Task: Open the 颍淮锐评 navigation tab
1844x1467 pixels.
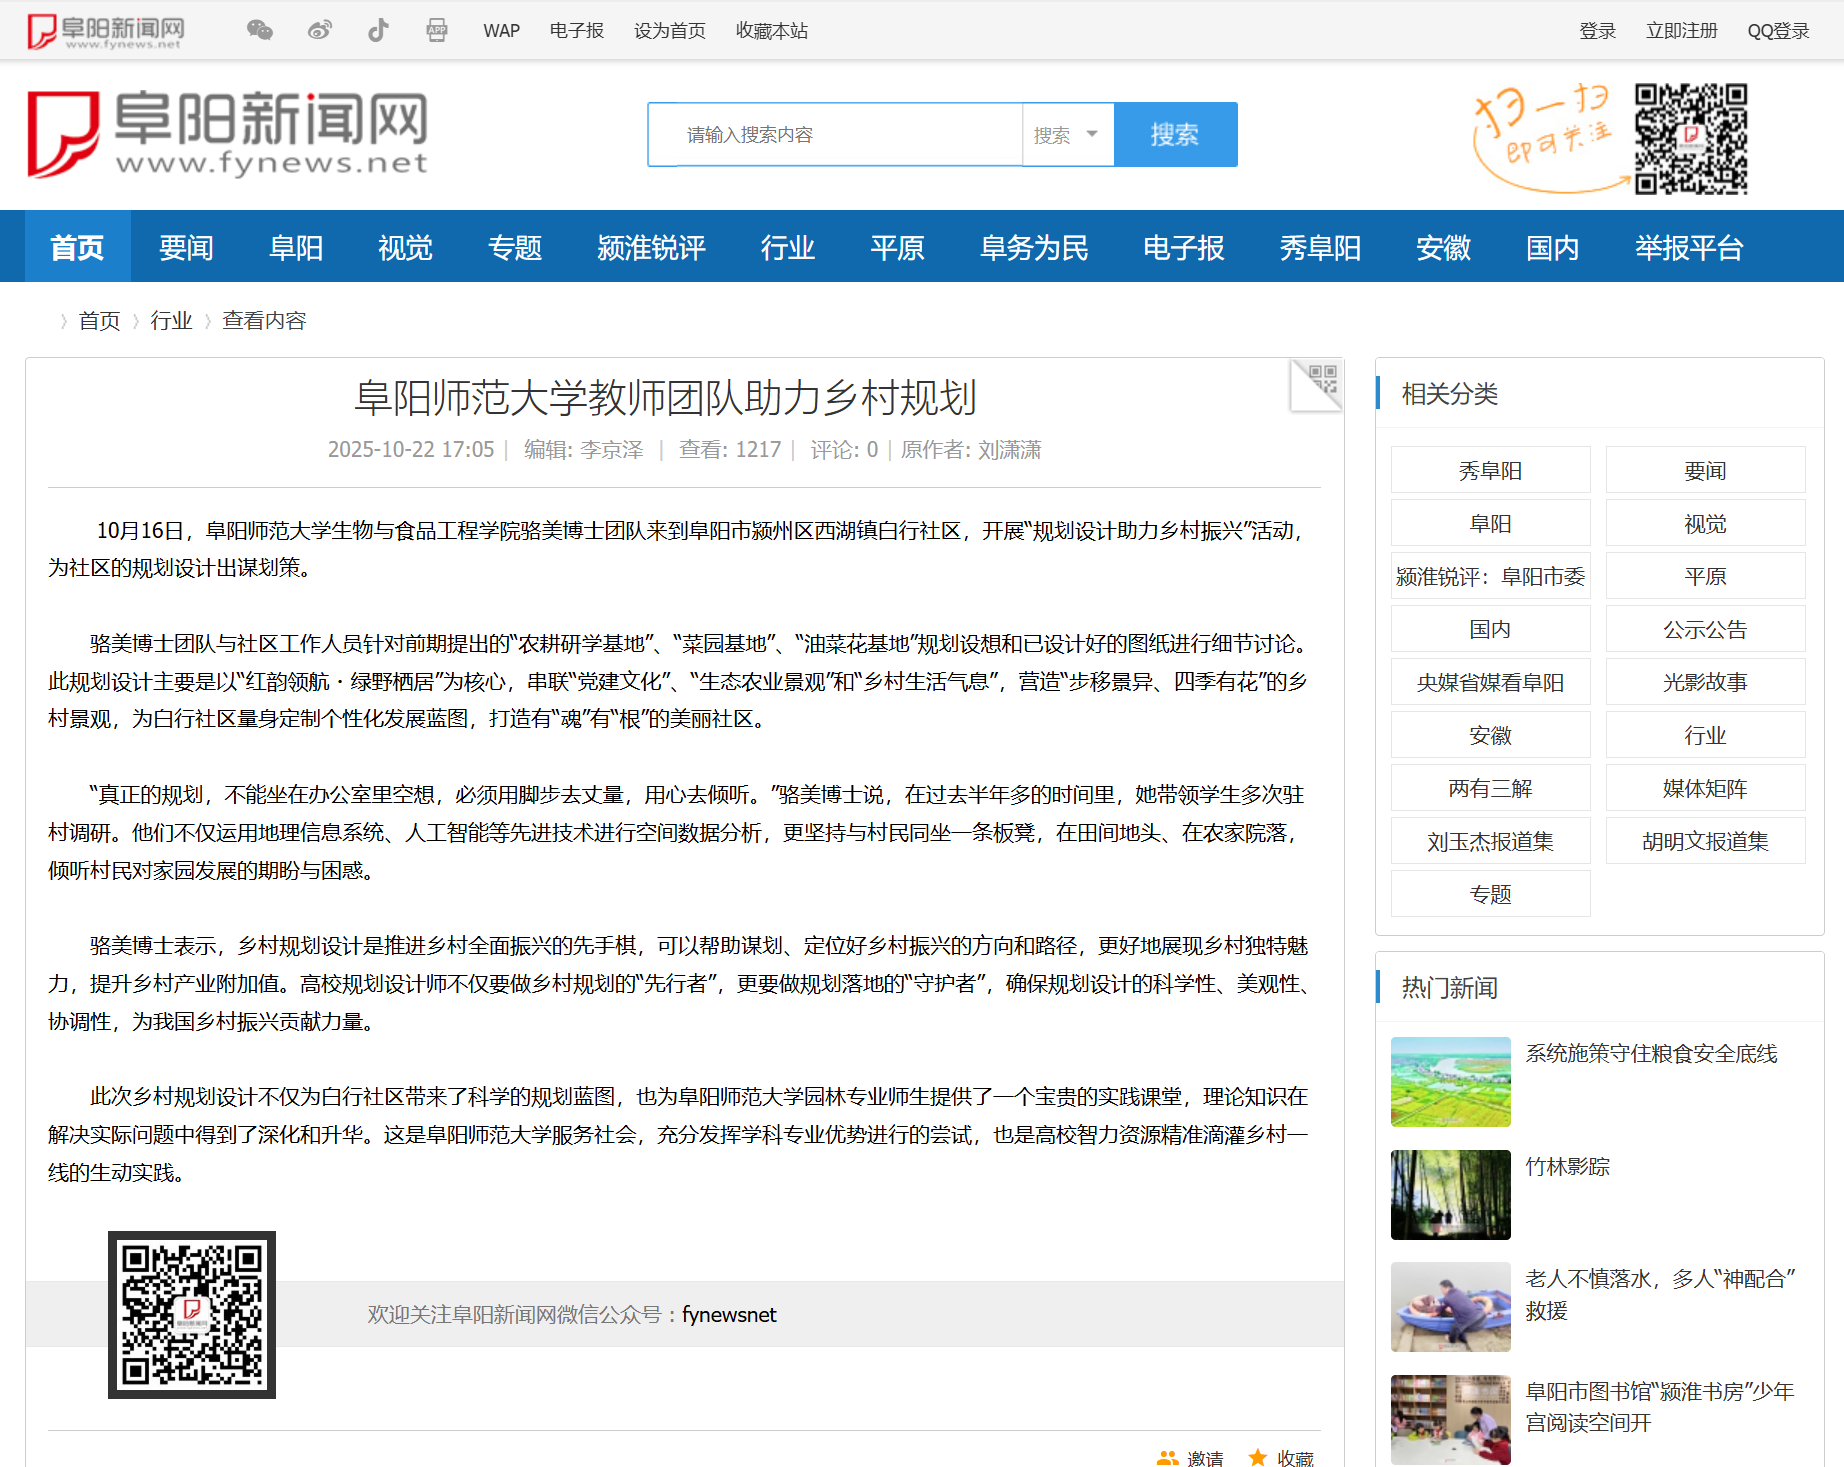Action: tap(651, 247)
